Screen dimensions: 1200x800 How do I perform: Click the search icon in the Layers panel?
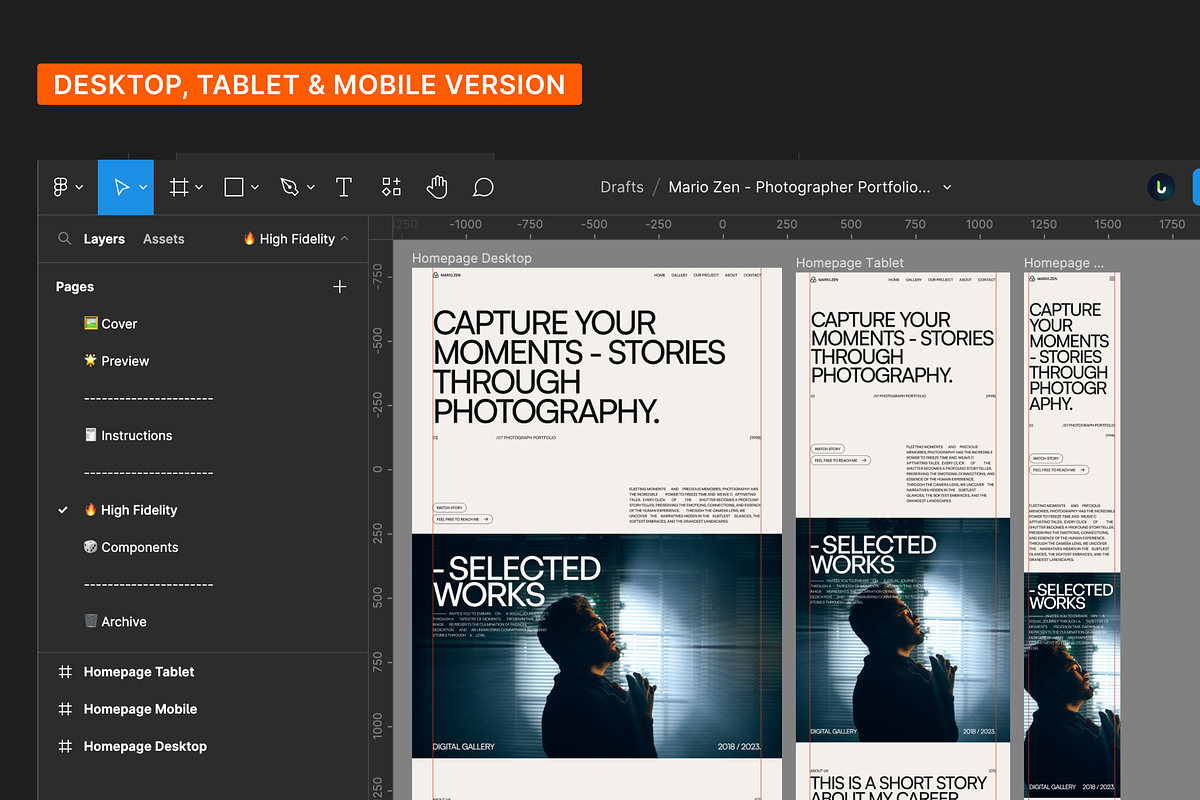[65, 239]
